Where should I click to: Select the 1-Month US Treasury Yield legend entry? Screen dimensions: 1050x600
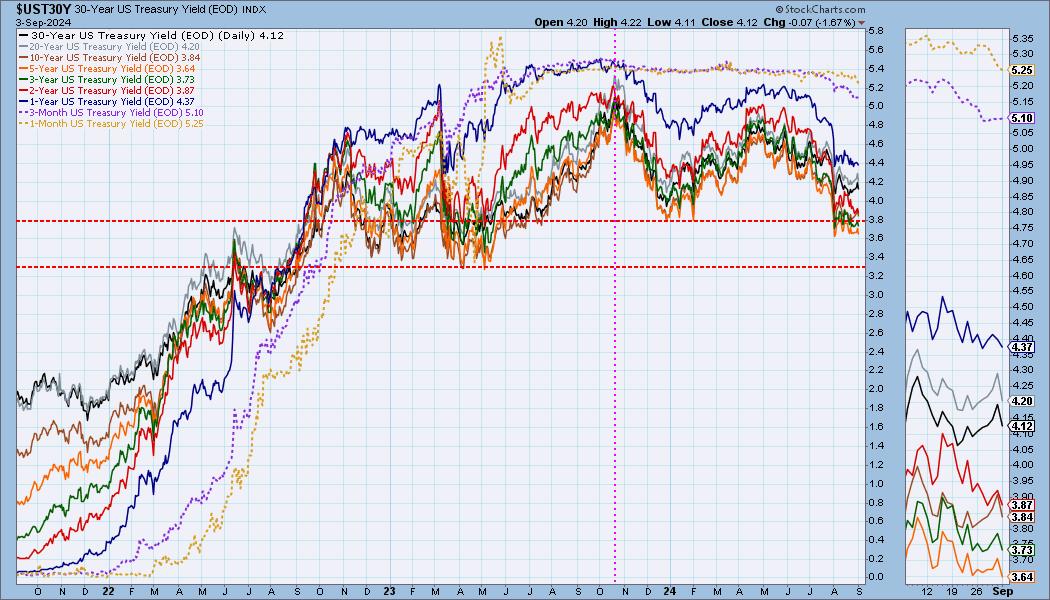tap(112, 123)
